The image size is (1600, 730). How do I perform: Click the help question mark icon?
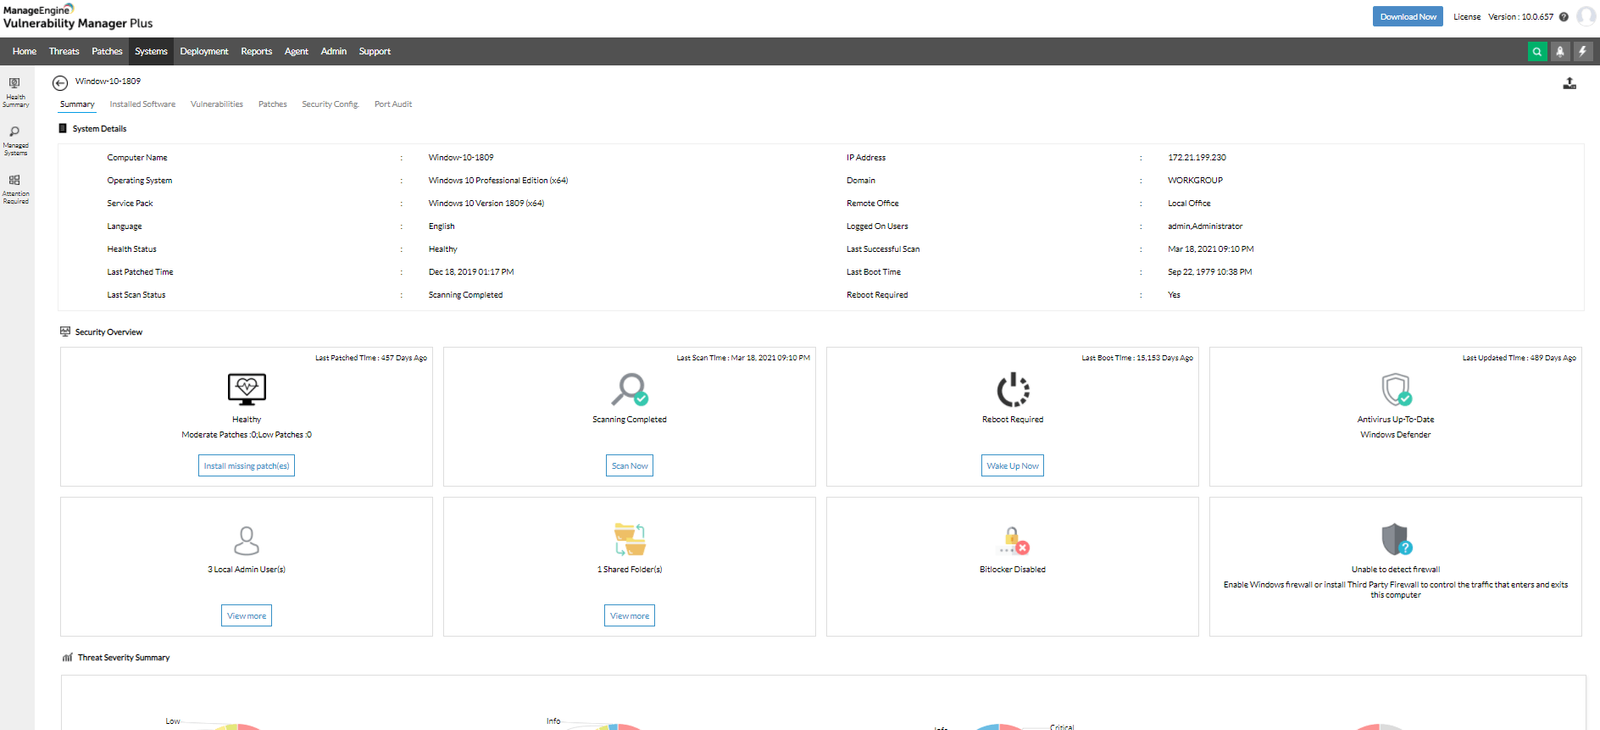click(x=1564, y=17)
